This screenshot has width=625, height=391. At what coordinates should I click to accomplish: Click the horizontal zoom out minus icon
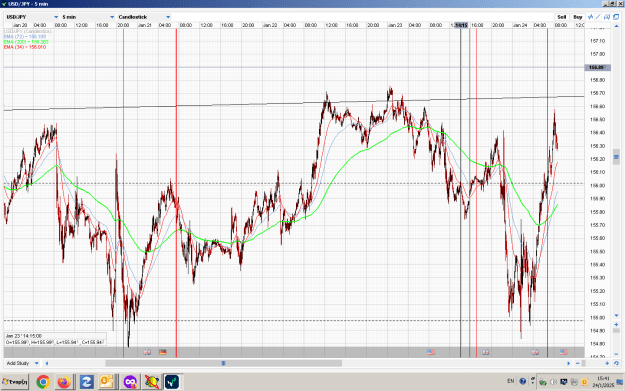[578, 363]
